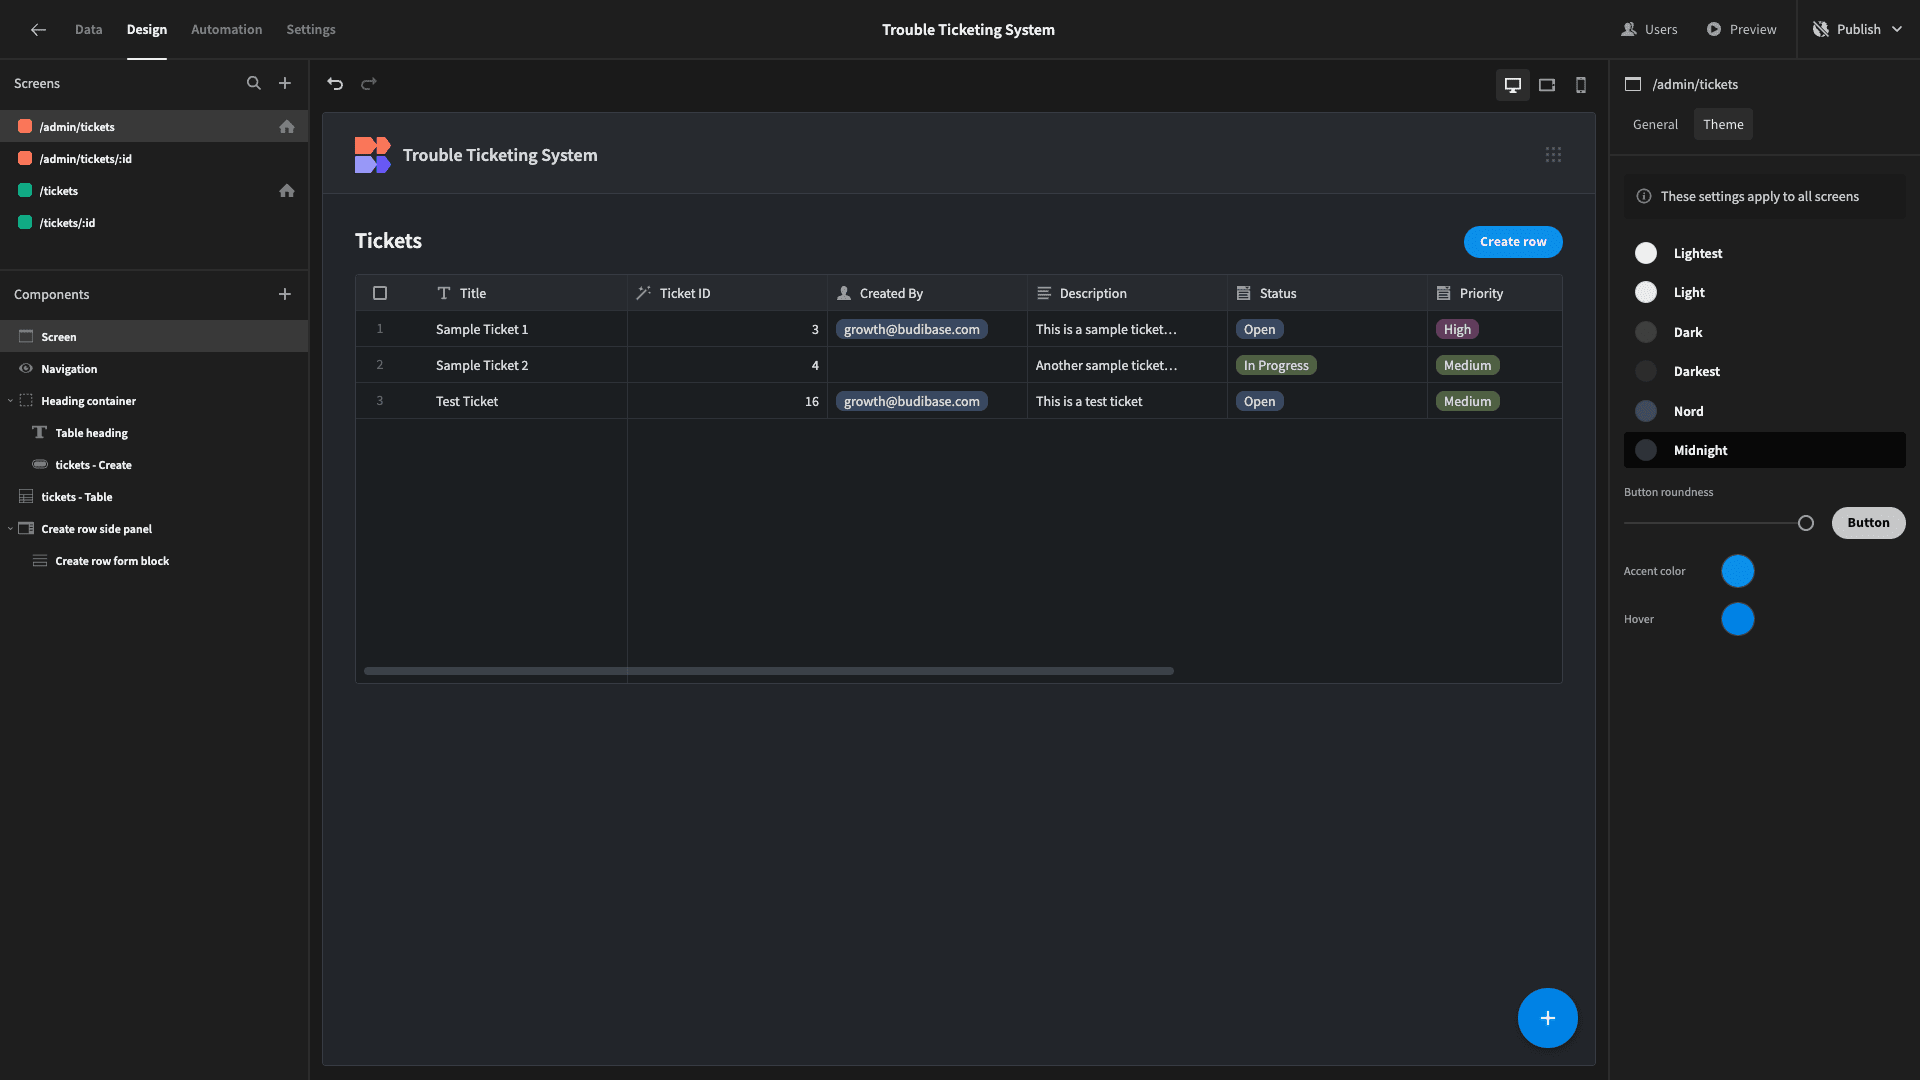Select the /tickets/:id screen
Image resolution: width=1920 pixels, height=1080 pixels.
point(154,223)
